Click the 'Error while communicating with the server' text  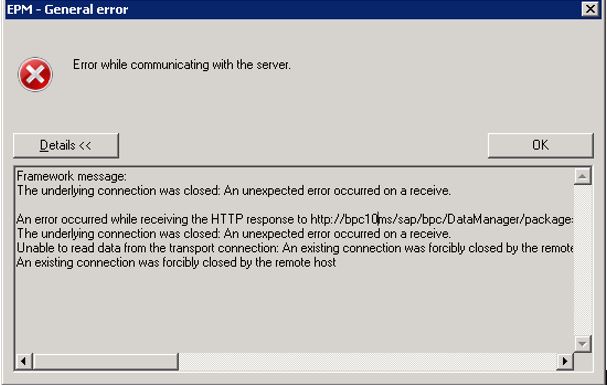coord(182,65)
